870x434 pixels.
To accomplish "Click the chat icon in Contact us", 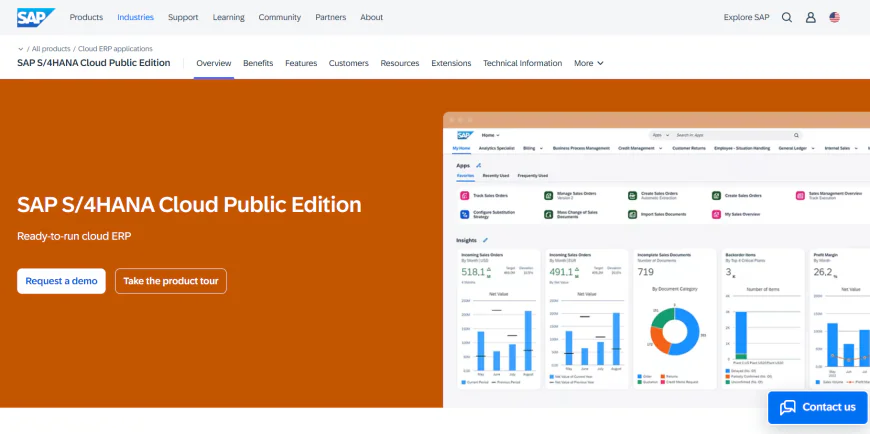I will pyautogui.click(x=787, y=407).
